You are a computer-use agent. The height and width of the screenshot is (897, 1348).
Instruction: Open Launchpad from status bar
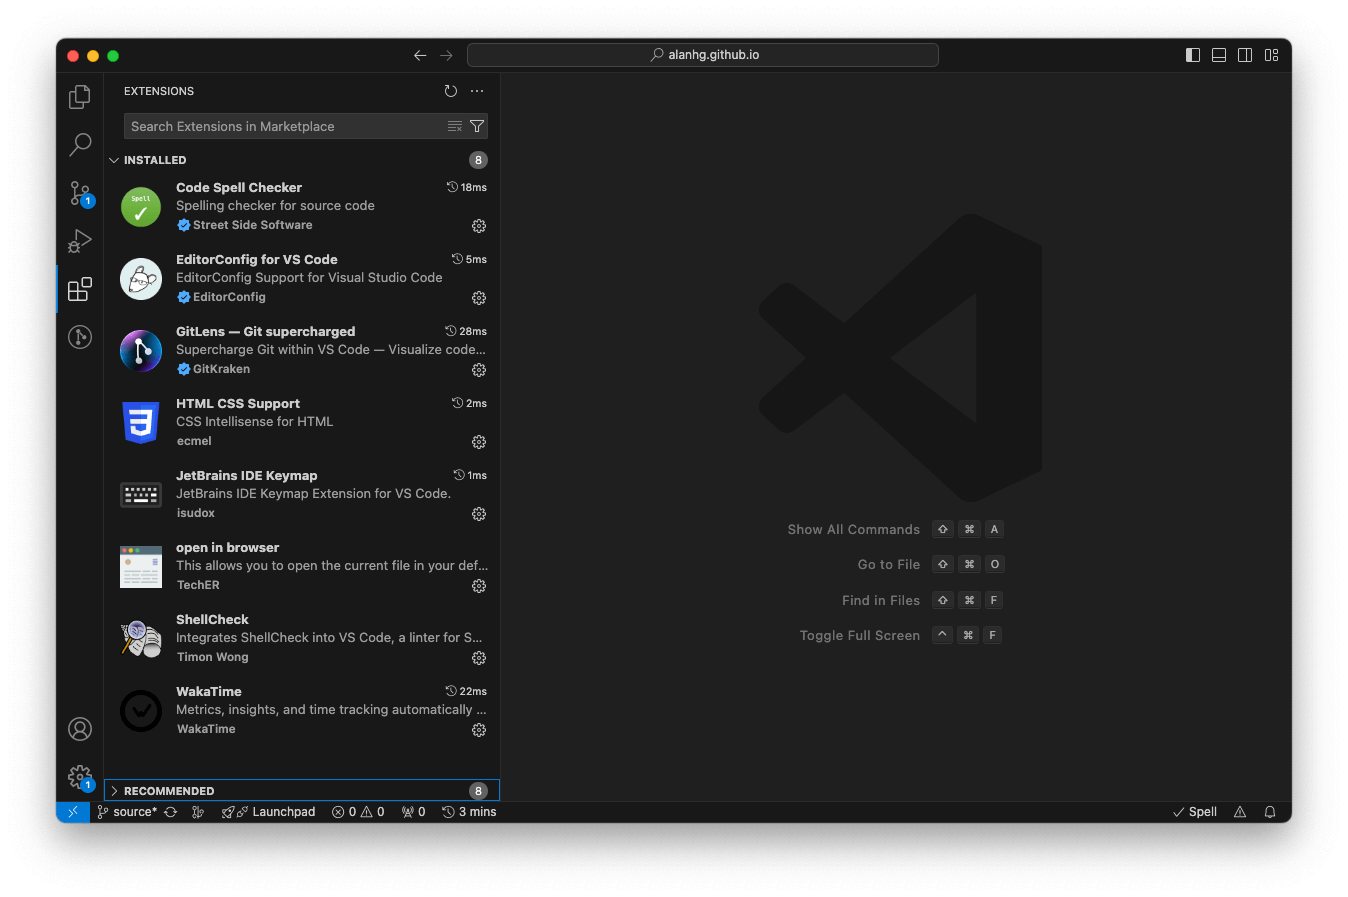(268, 812)
